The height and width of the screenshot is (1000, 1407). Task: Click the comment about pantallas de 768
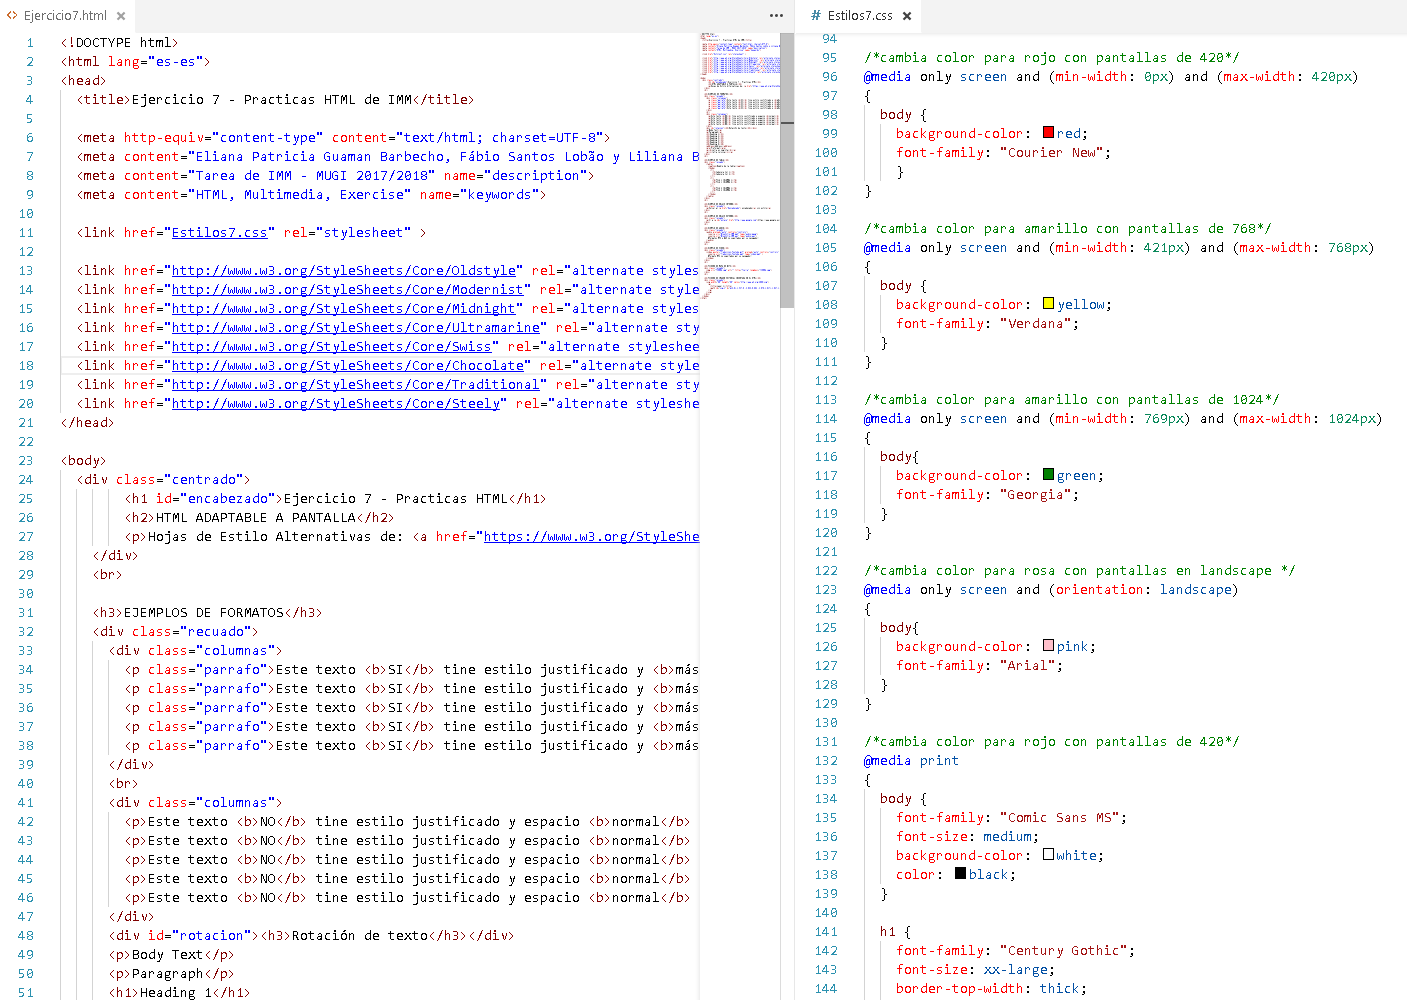(1067, 229)
